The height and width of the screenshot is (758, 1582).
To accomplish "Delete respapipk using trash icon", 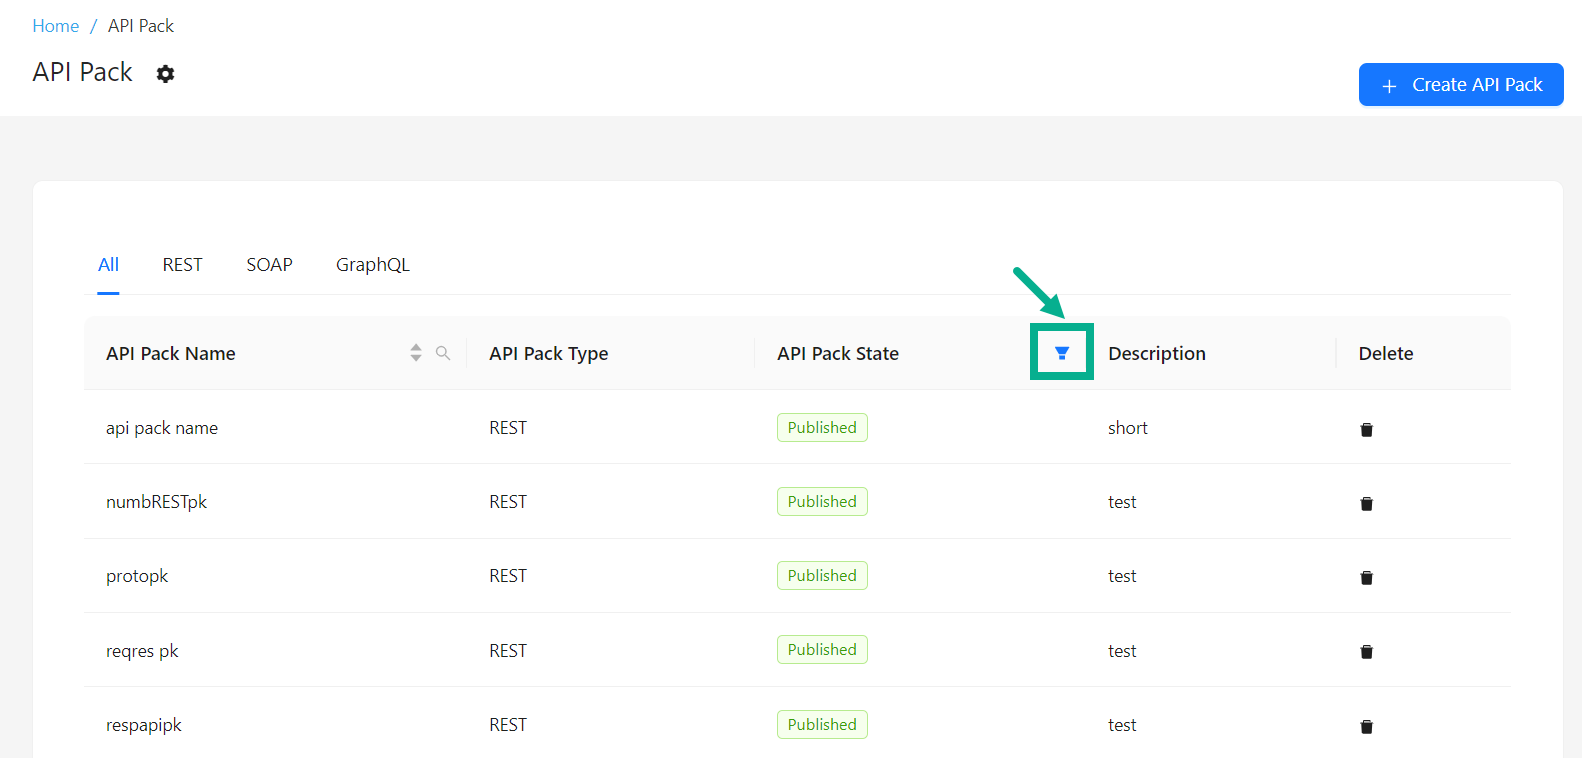I will tap(1366, 726).
